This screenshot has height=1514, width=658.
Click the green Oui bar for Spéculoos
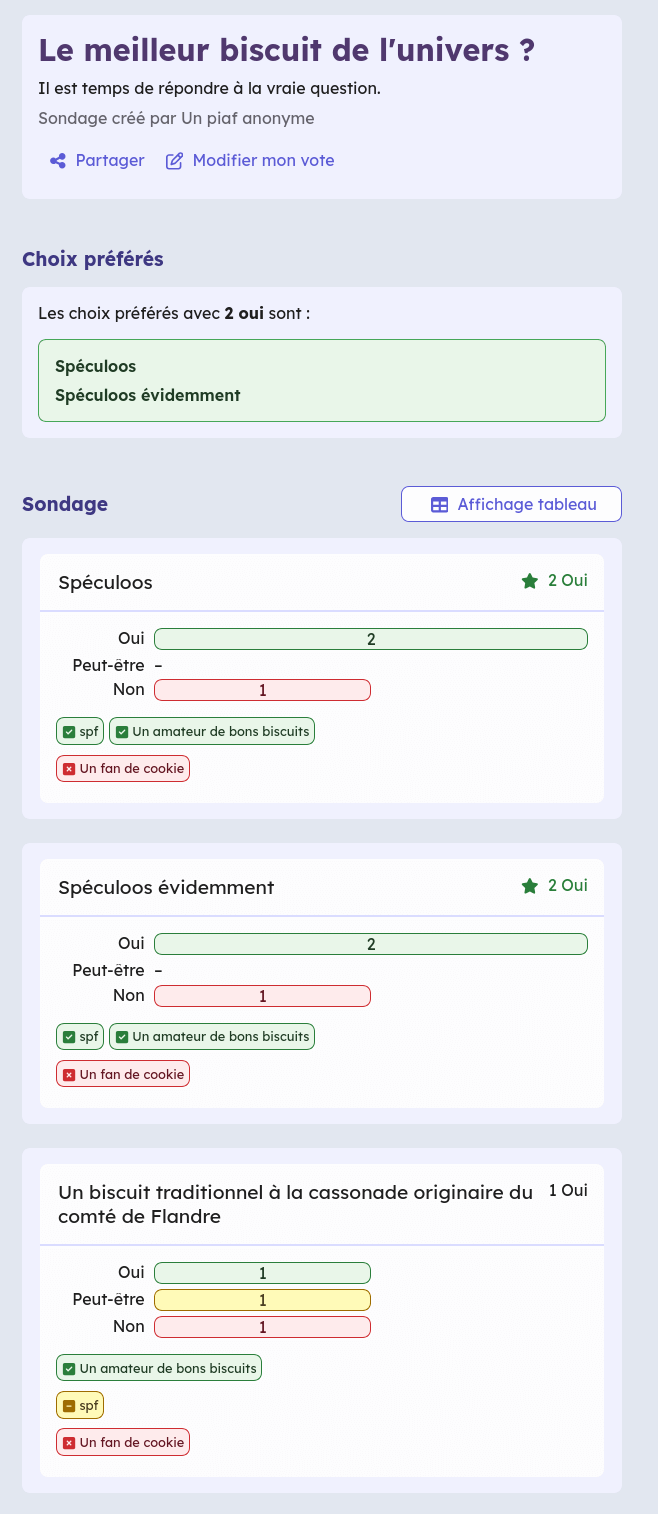coord(371,639)
